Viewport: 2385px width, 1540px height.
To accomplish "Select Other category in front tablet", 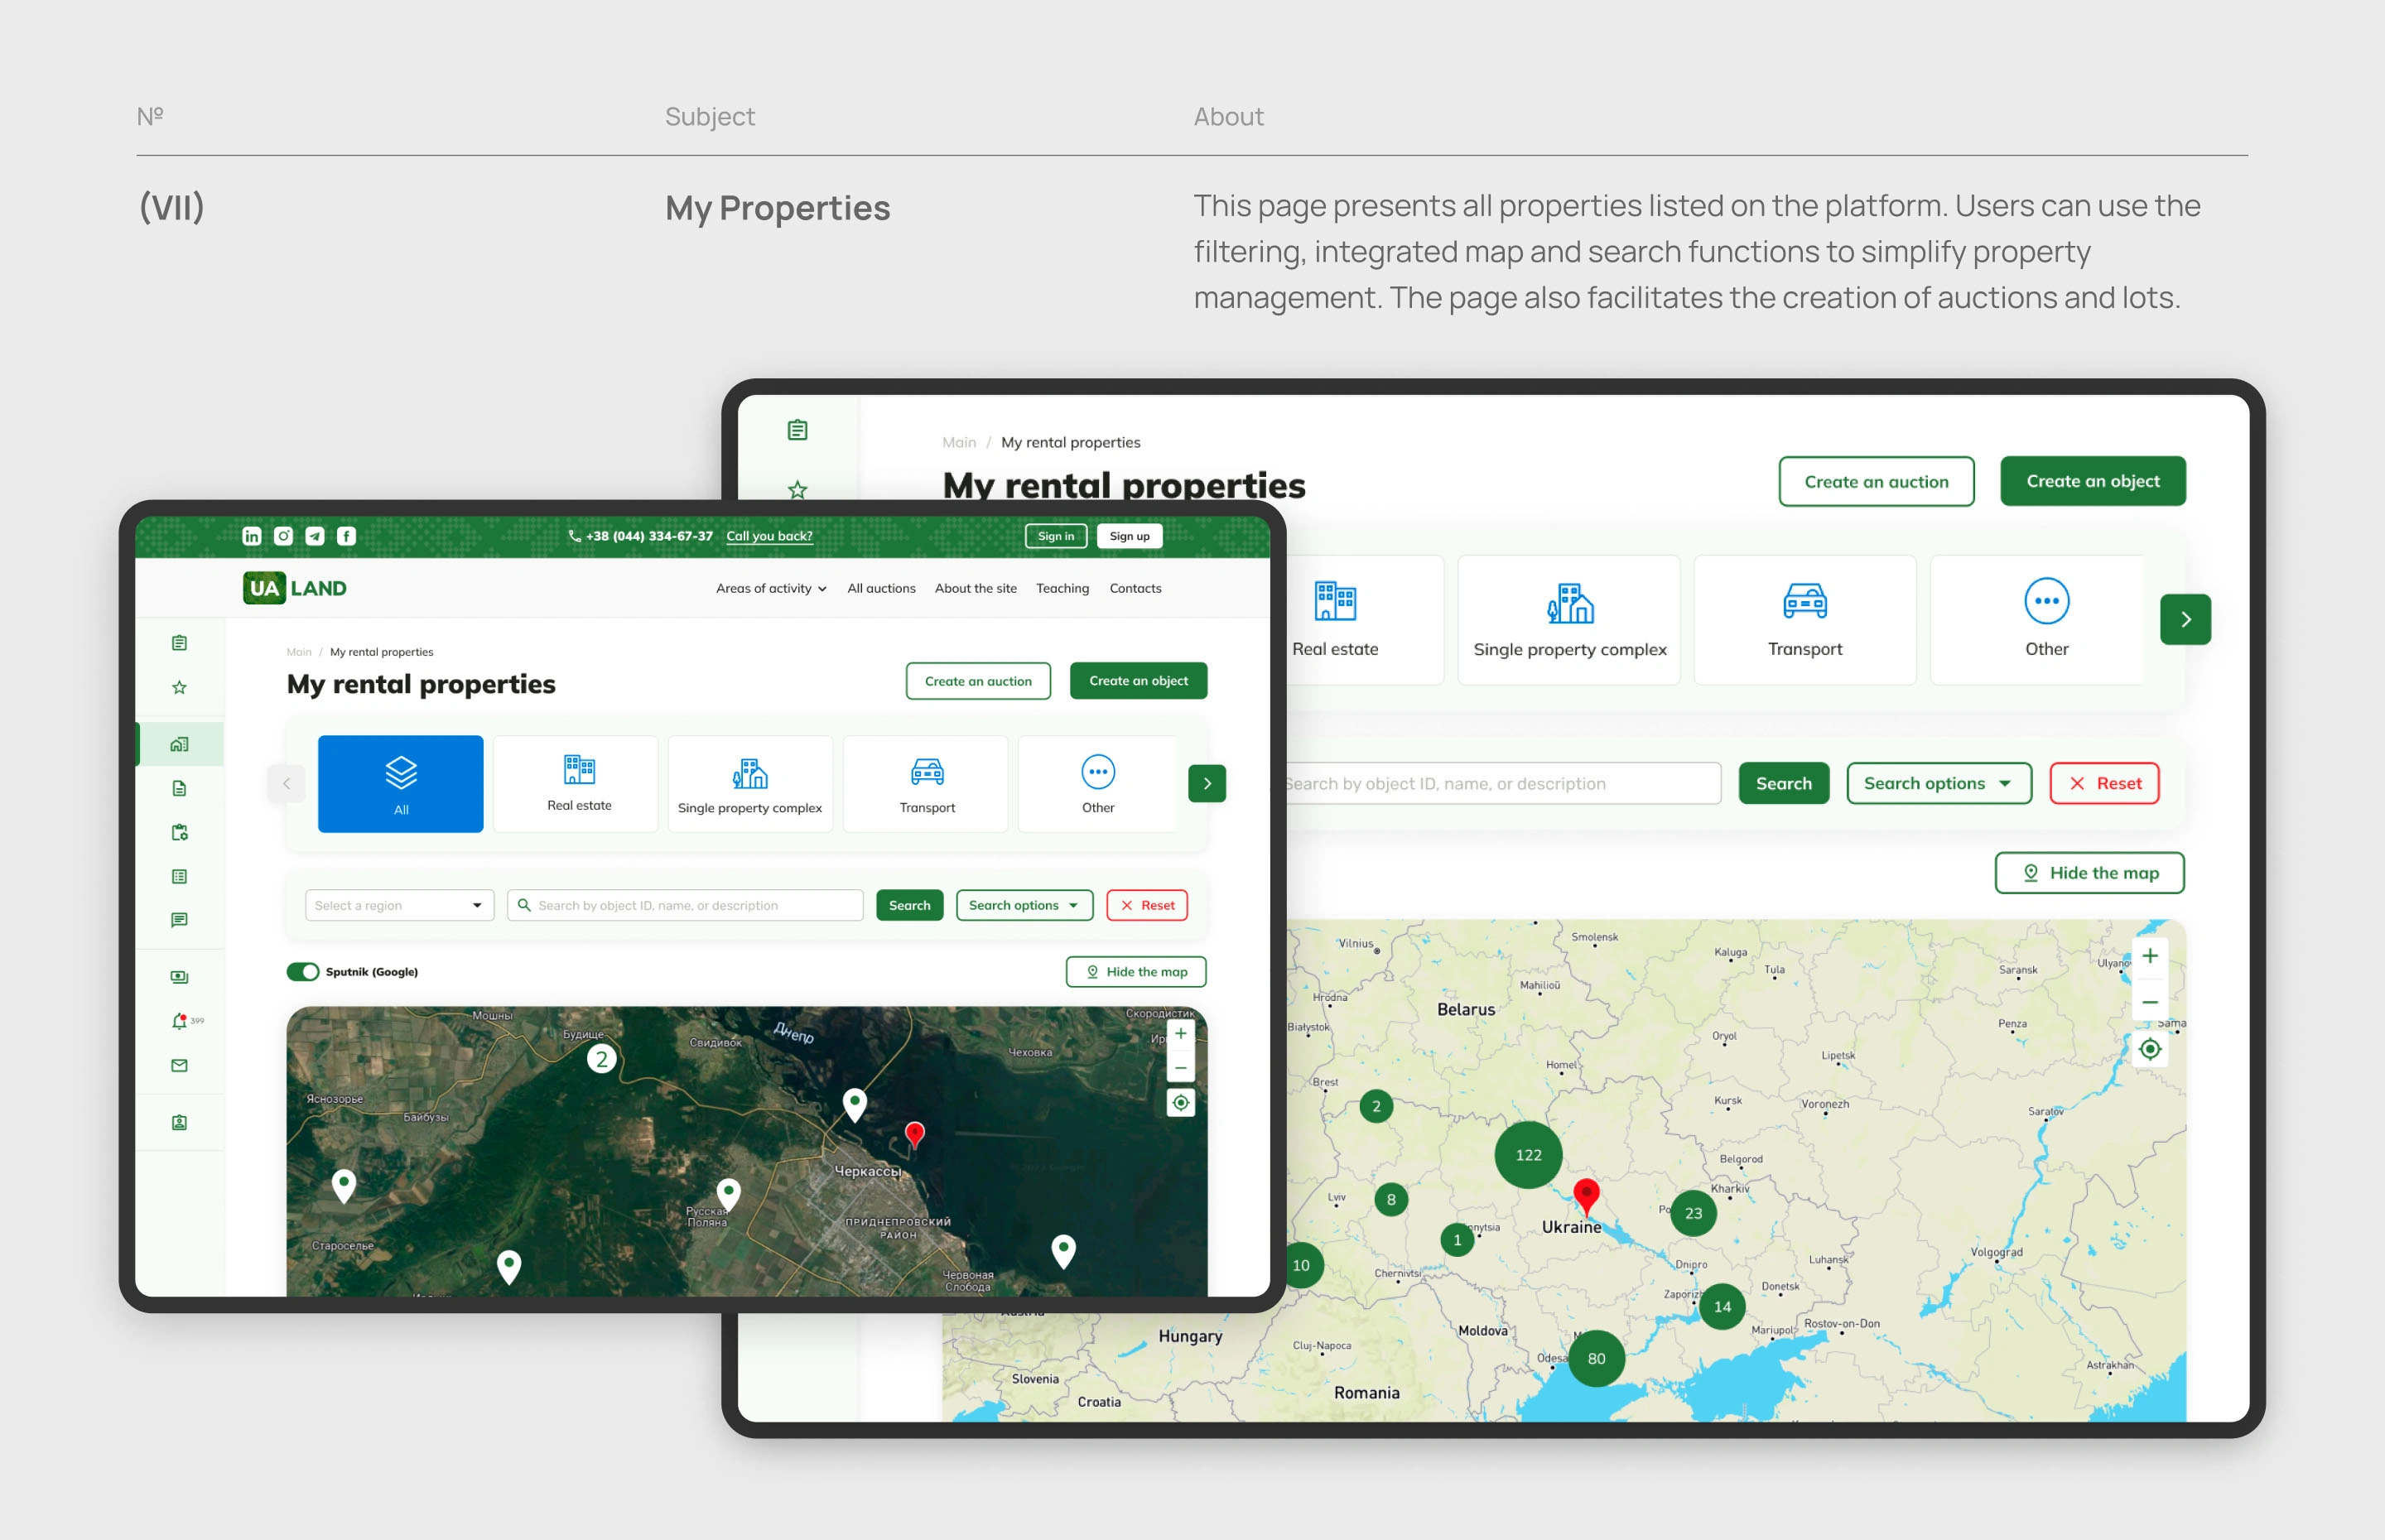I will [x=1098, y=784].
